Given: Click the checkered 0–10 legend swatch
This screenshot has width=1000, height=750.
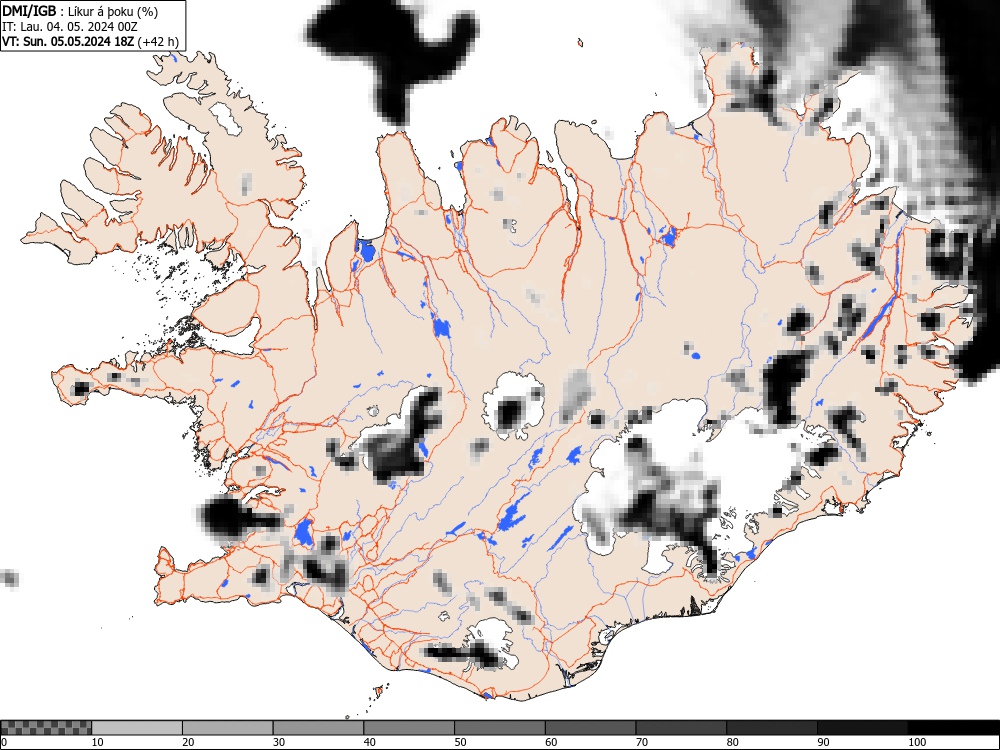Looking at the screenshot, I should [46, 728].
